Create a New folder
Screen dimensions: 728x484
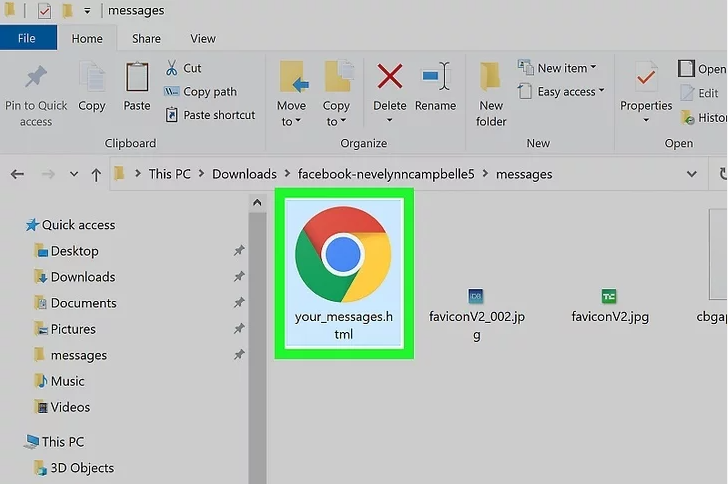tap(491, 94)
